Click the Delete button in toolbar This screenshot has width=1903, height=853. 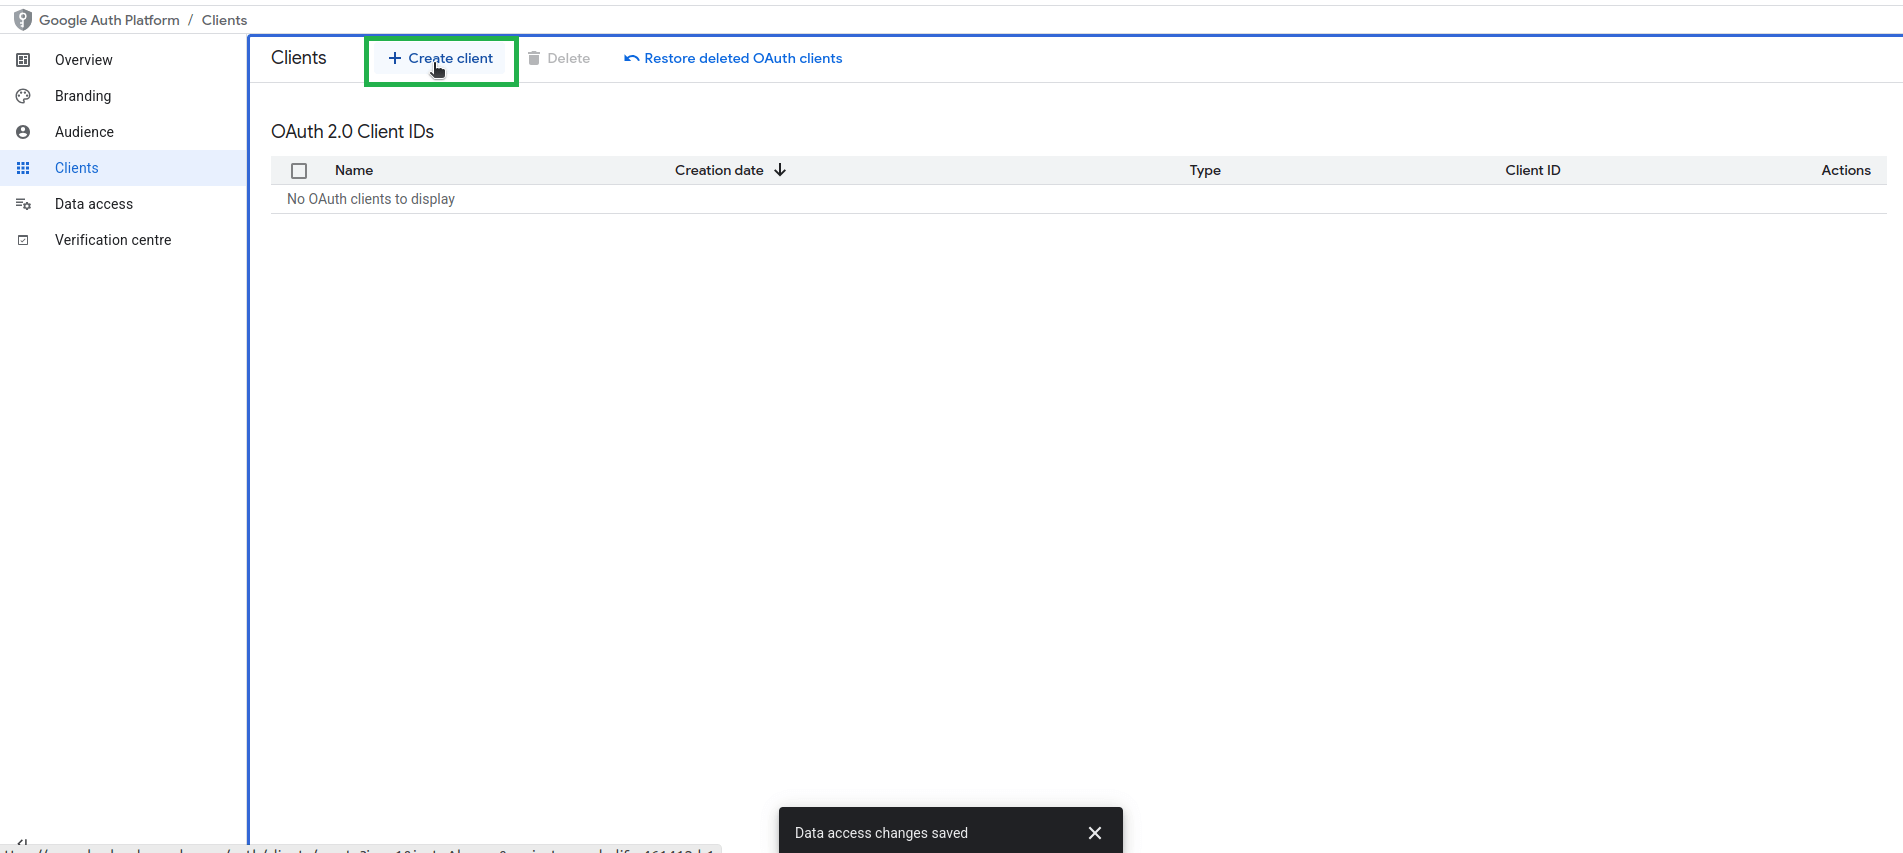559,59
